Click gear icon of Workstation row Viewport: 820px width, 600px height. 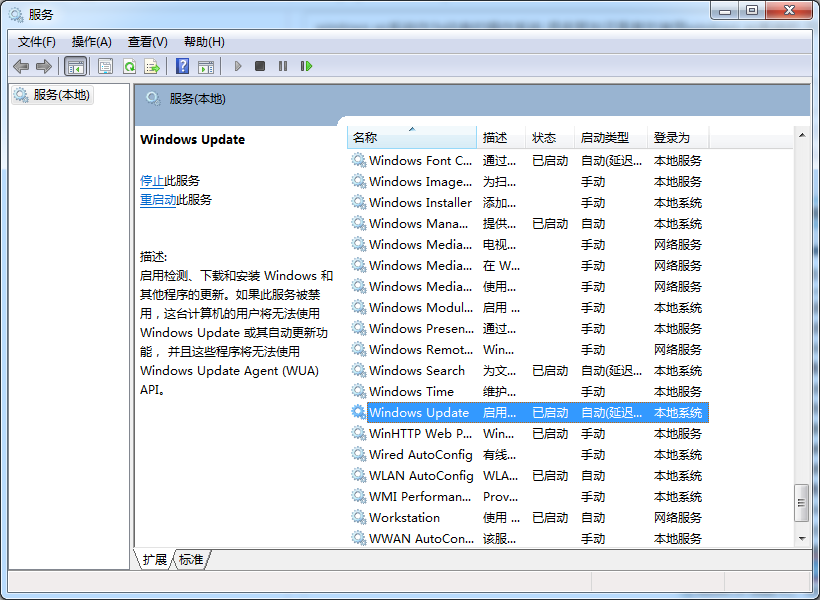(x=358, y=517)
